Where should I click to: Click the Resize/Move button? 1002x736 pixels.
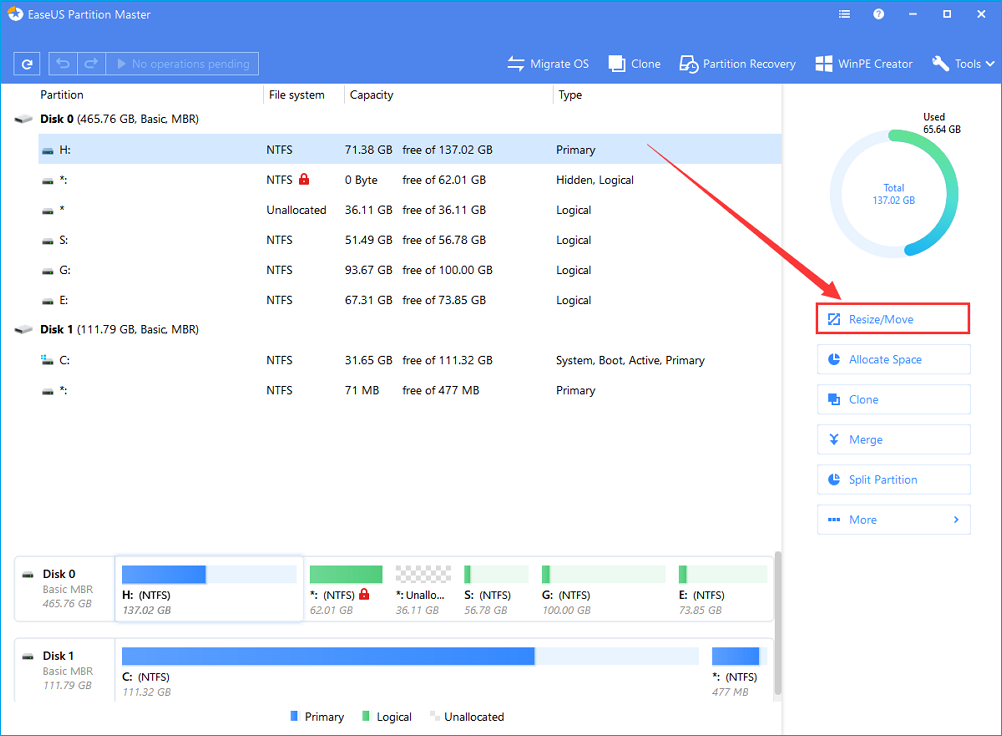(893, 319)
